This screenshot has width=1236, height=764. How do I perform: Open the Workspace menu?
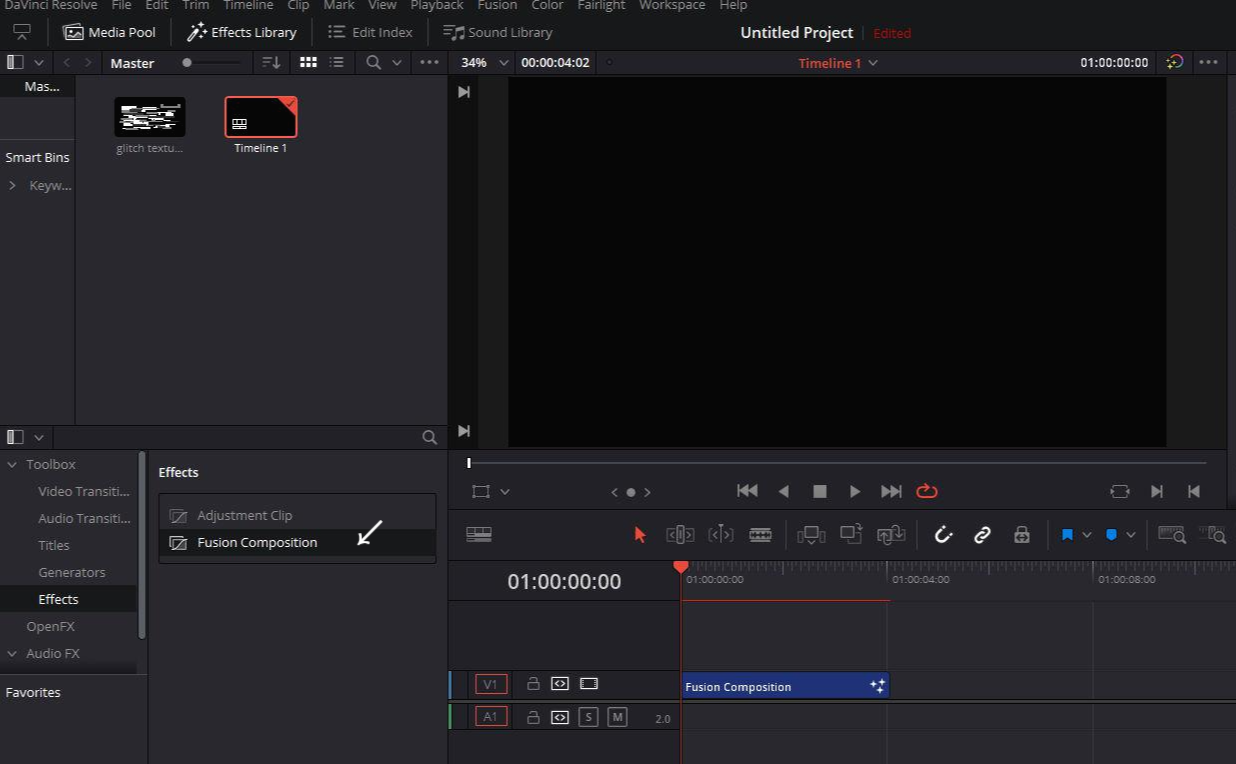click(x=672, y=5)
